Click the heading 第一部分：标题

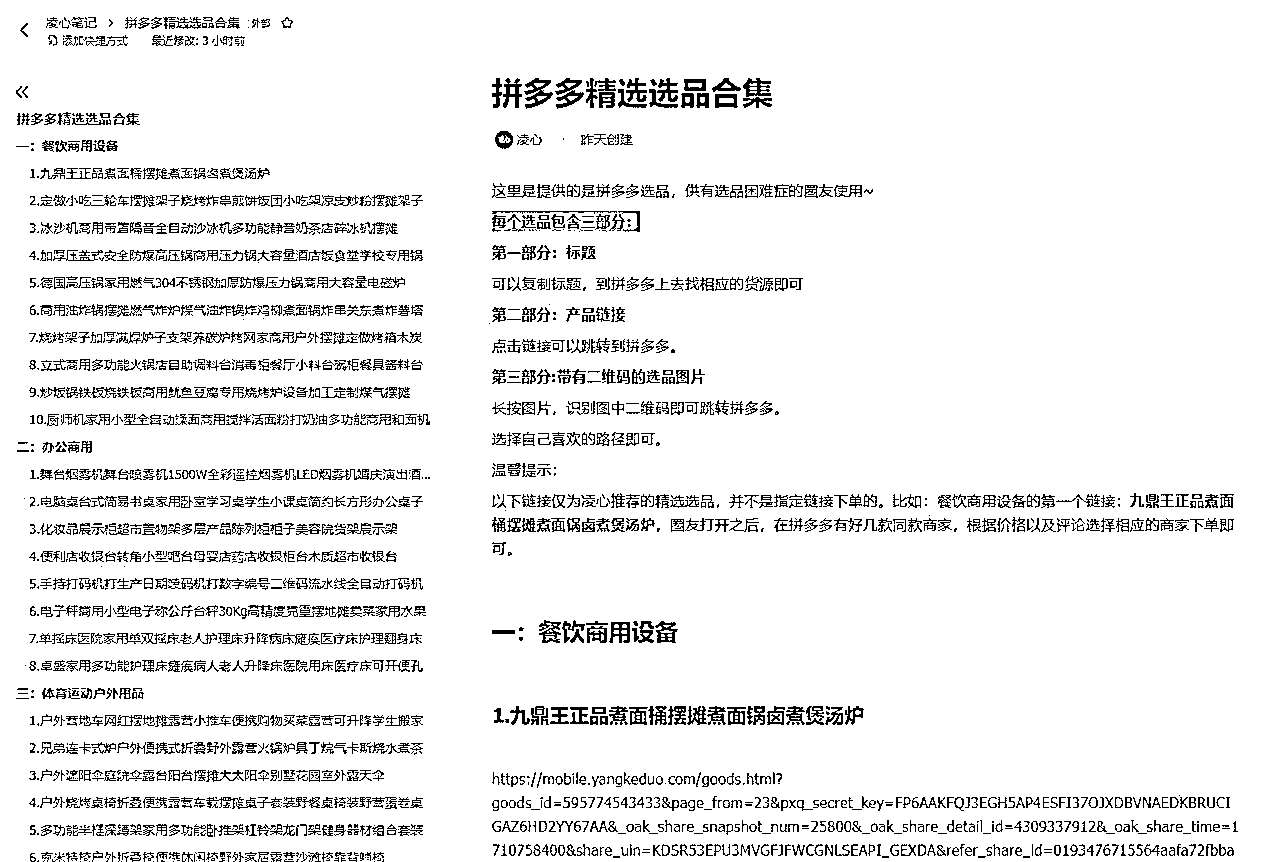coord(544,253)
